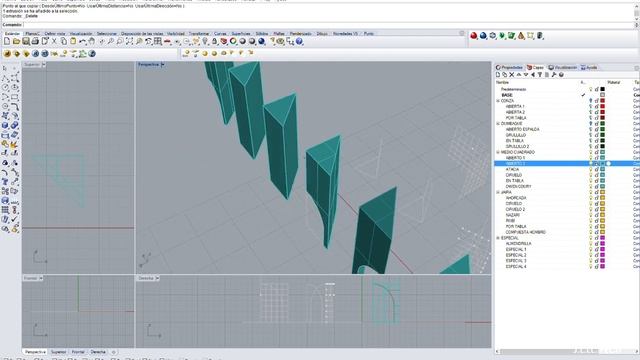The width and height of the screenshot is (640, 360).
Task: Move layer down with triangle arrow icon
Action: coord(526,75)
